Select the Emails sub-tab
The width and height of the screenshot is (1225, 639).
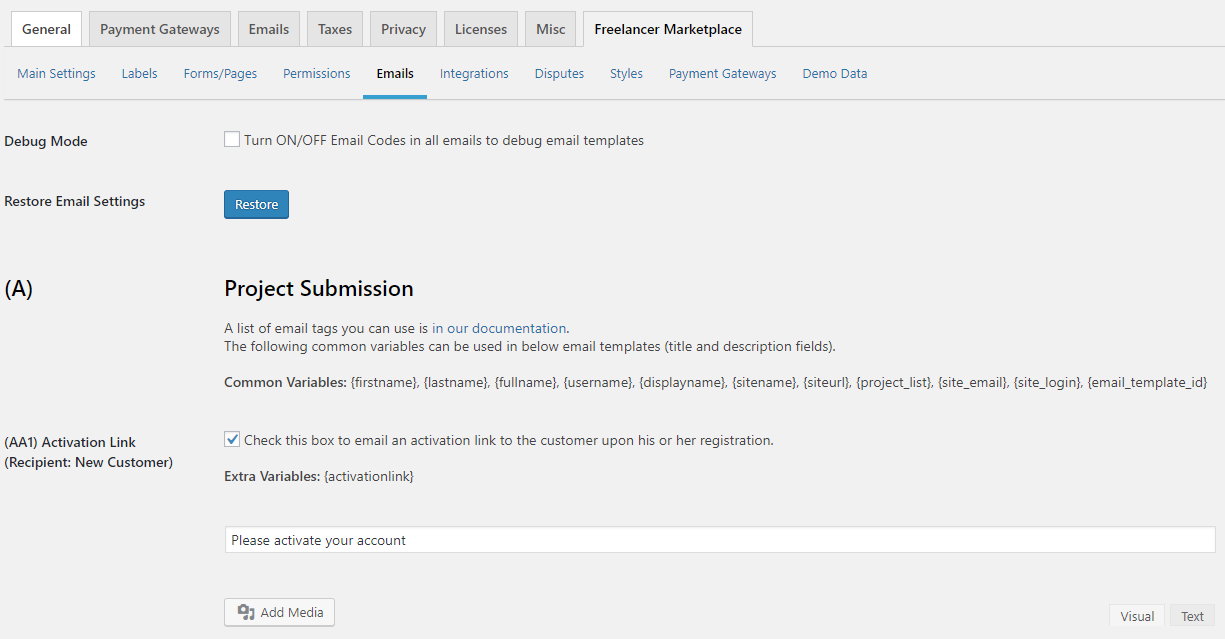point(395,73)
